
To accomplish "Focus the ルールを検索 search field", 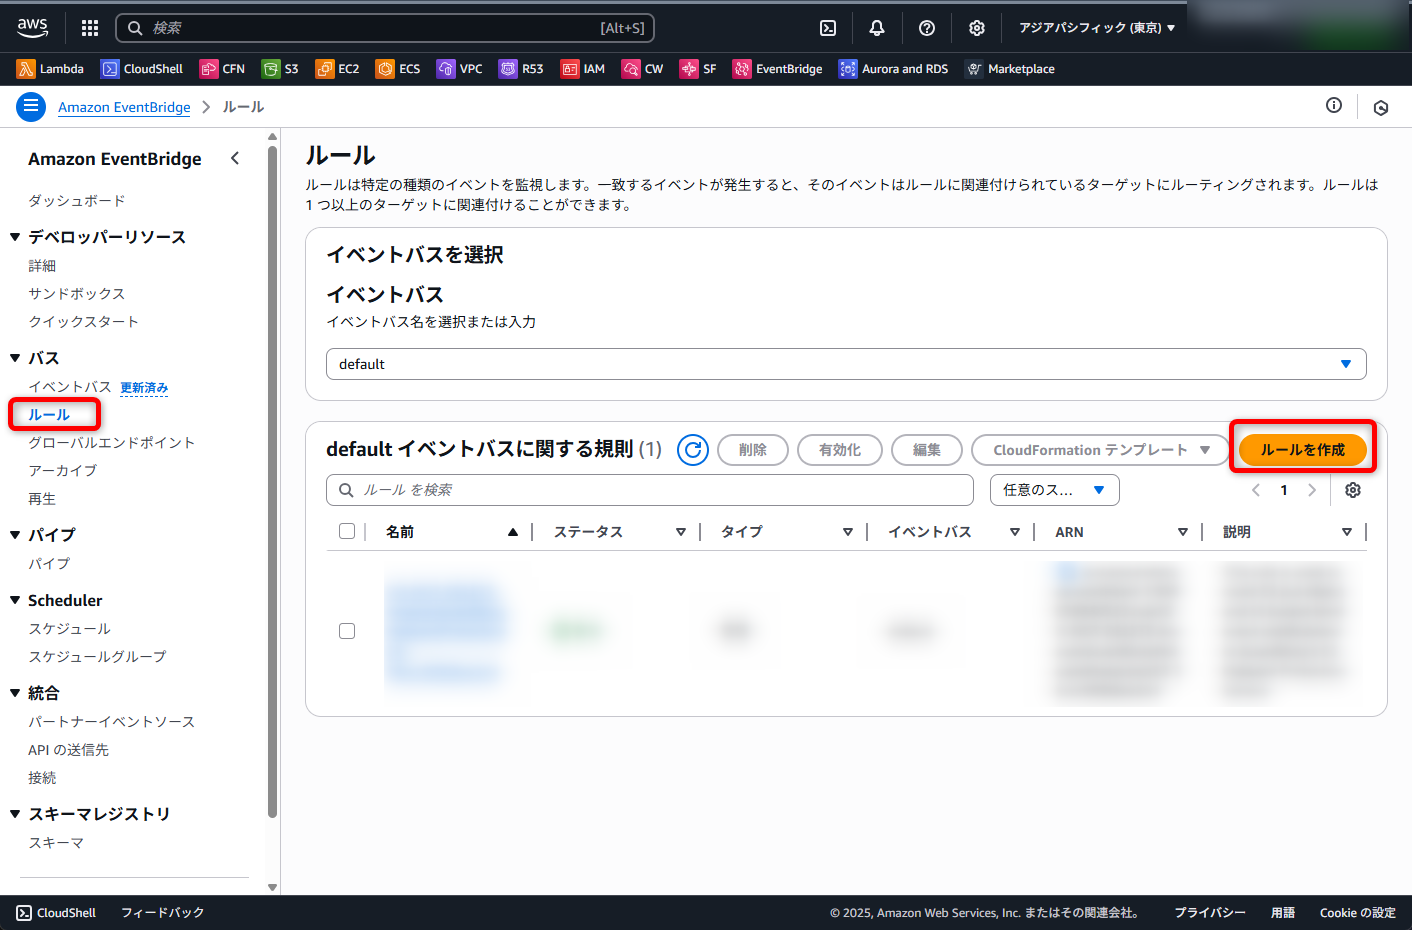I will (650, 490).
